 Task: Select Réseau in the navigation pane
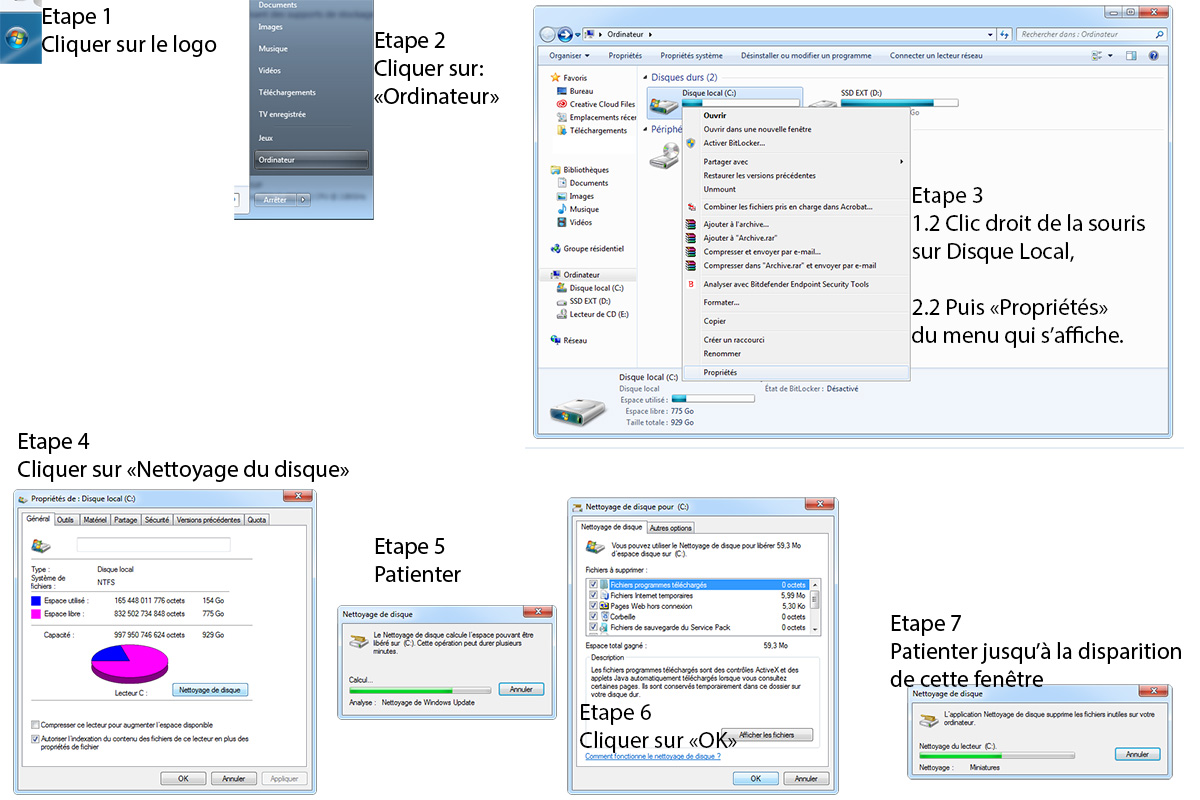[x=568, y=340]
